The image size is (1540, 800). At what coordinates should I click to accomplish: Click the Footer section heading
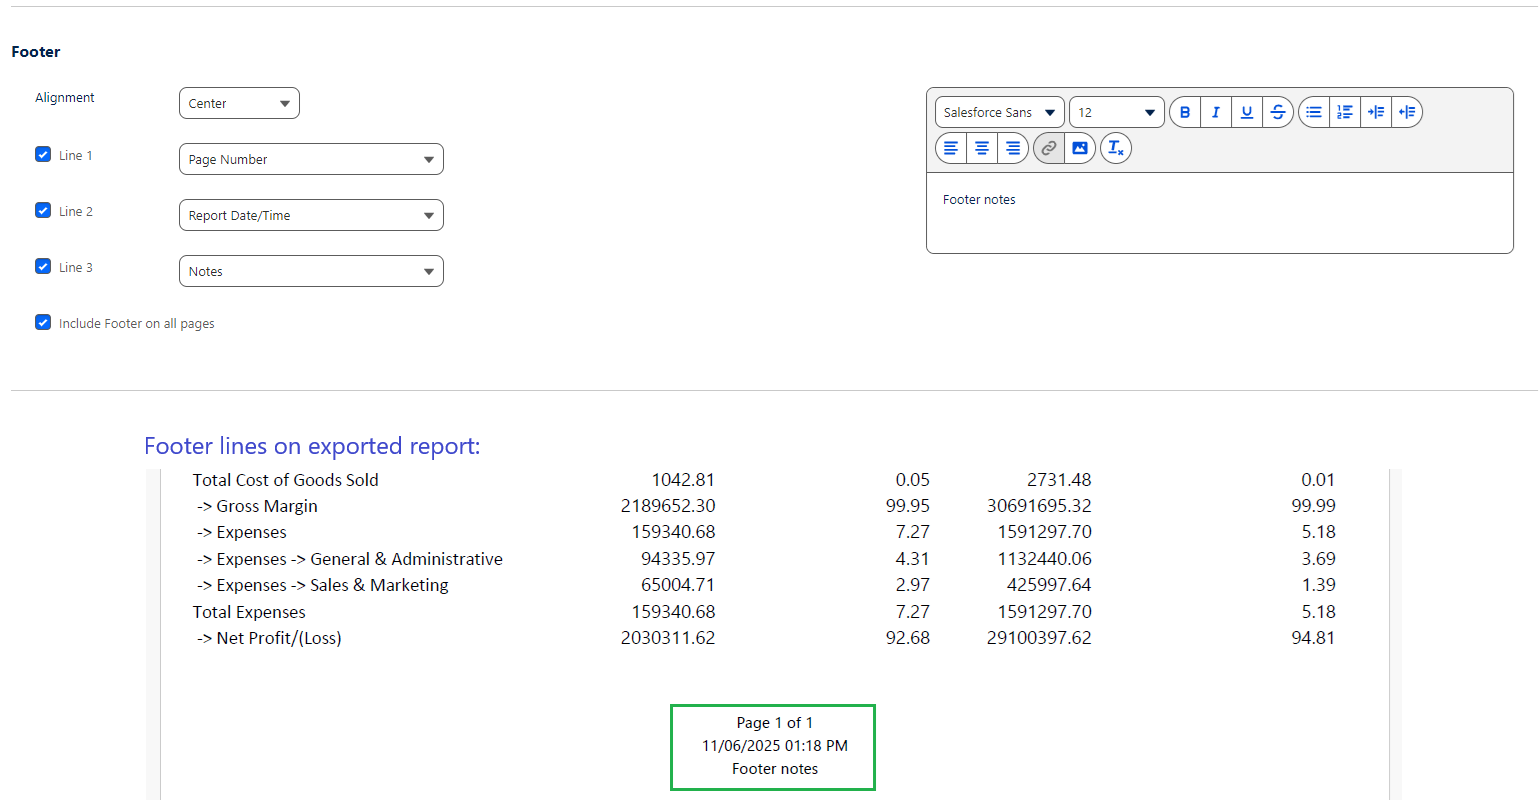point(36,52)
